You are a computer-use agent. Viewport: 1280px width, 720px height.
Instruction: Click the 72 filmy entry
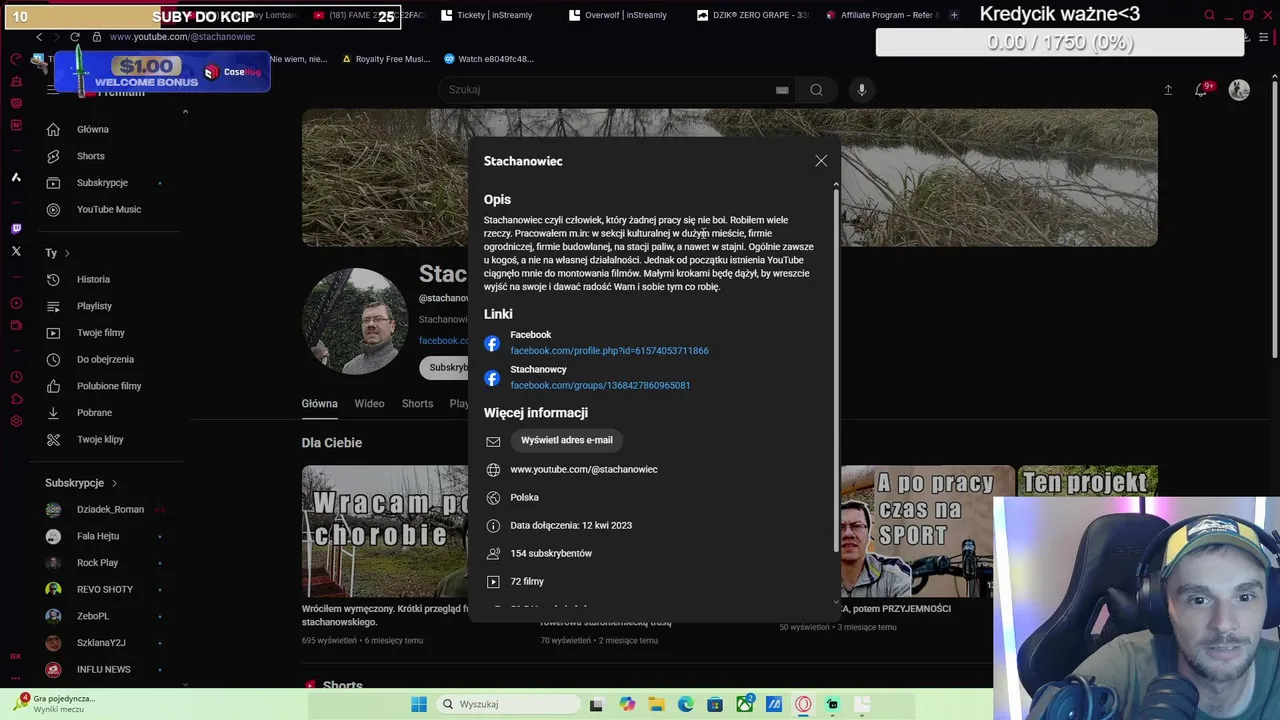[527, 581]
